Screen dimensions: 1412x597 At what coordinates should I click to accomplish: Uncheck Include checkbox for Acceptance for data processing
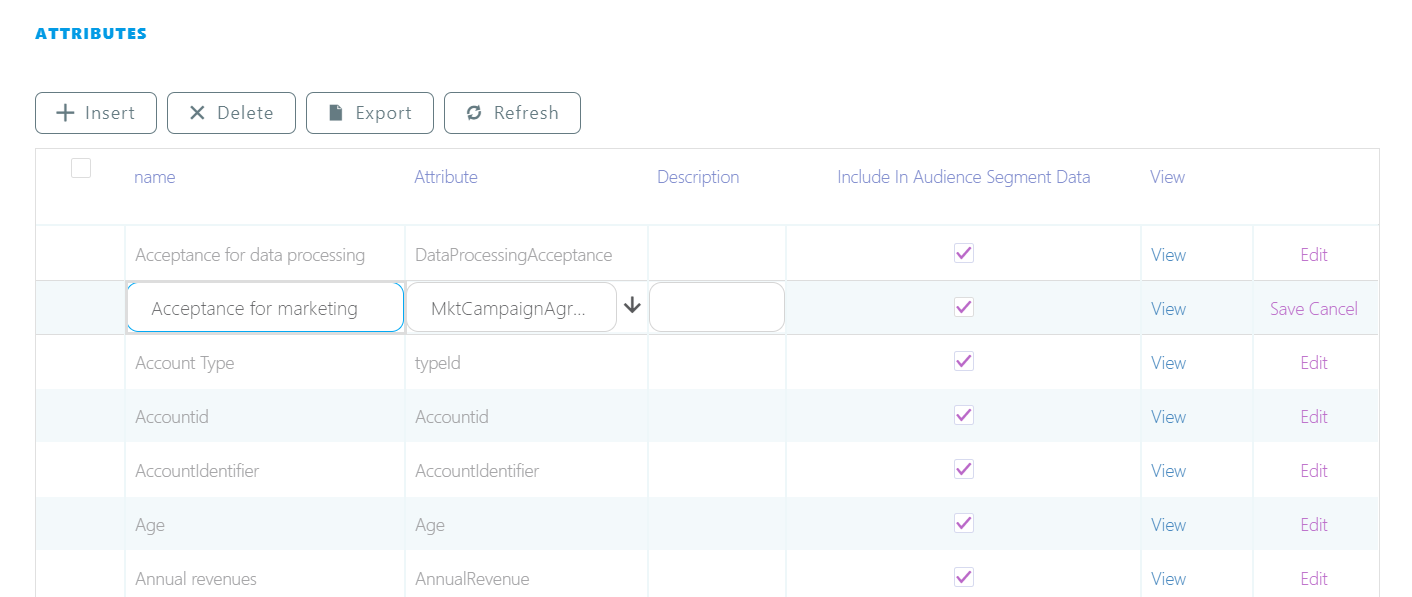[963, 253]
